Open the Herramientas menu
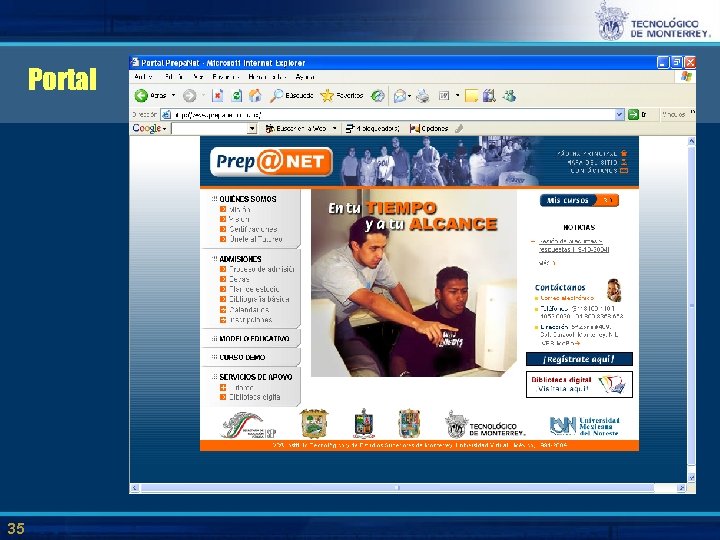 coord(267,77)
